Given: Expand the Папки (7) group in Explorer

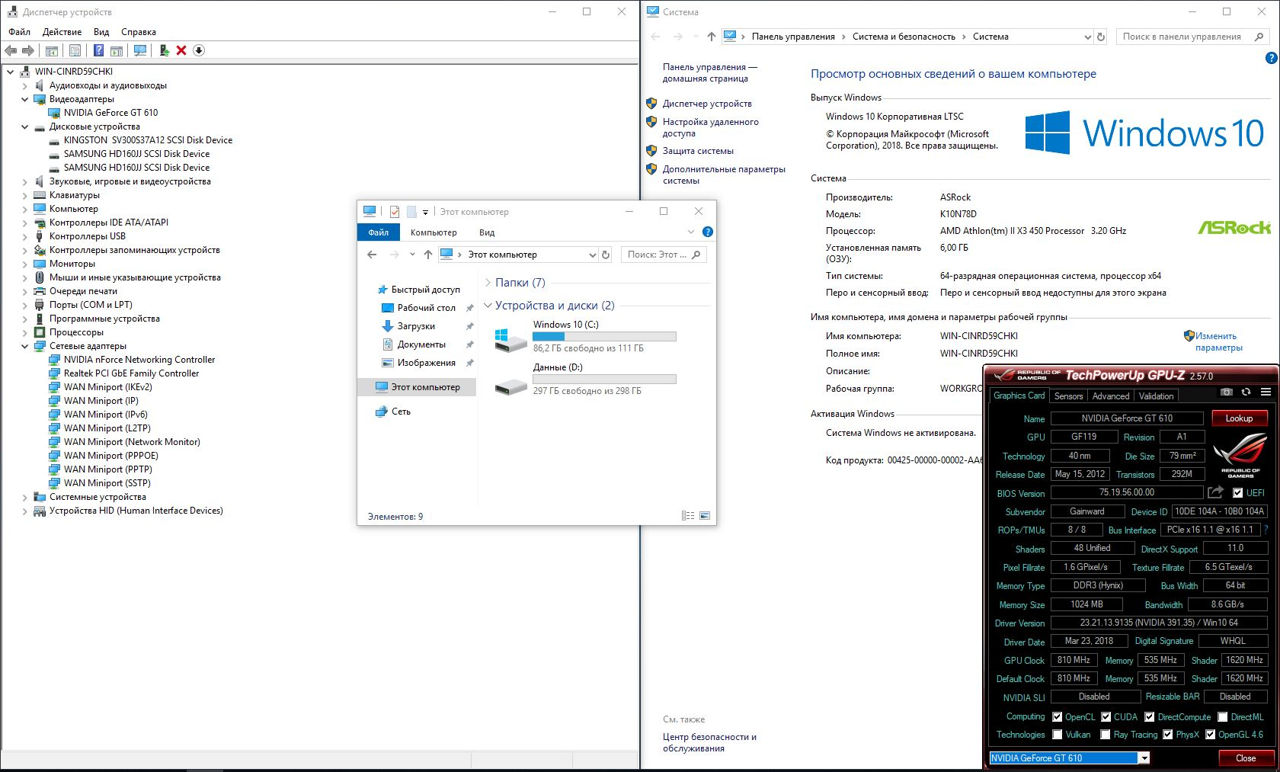Looking at the screenshot, I should click(x=488, y=283).
